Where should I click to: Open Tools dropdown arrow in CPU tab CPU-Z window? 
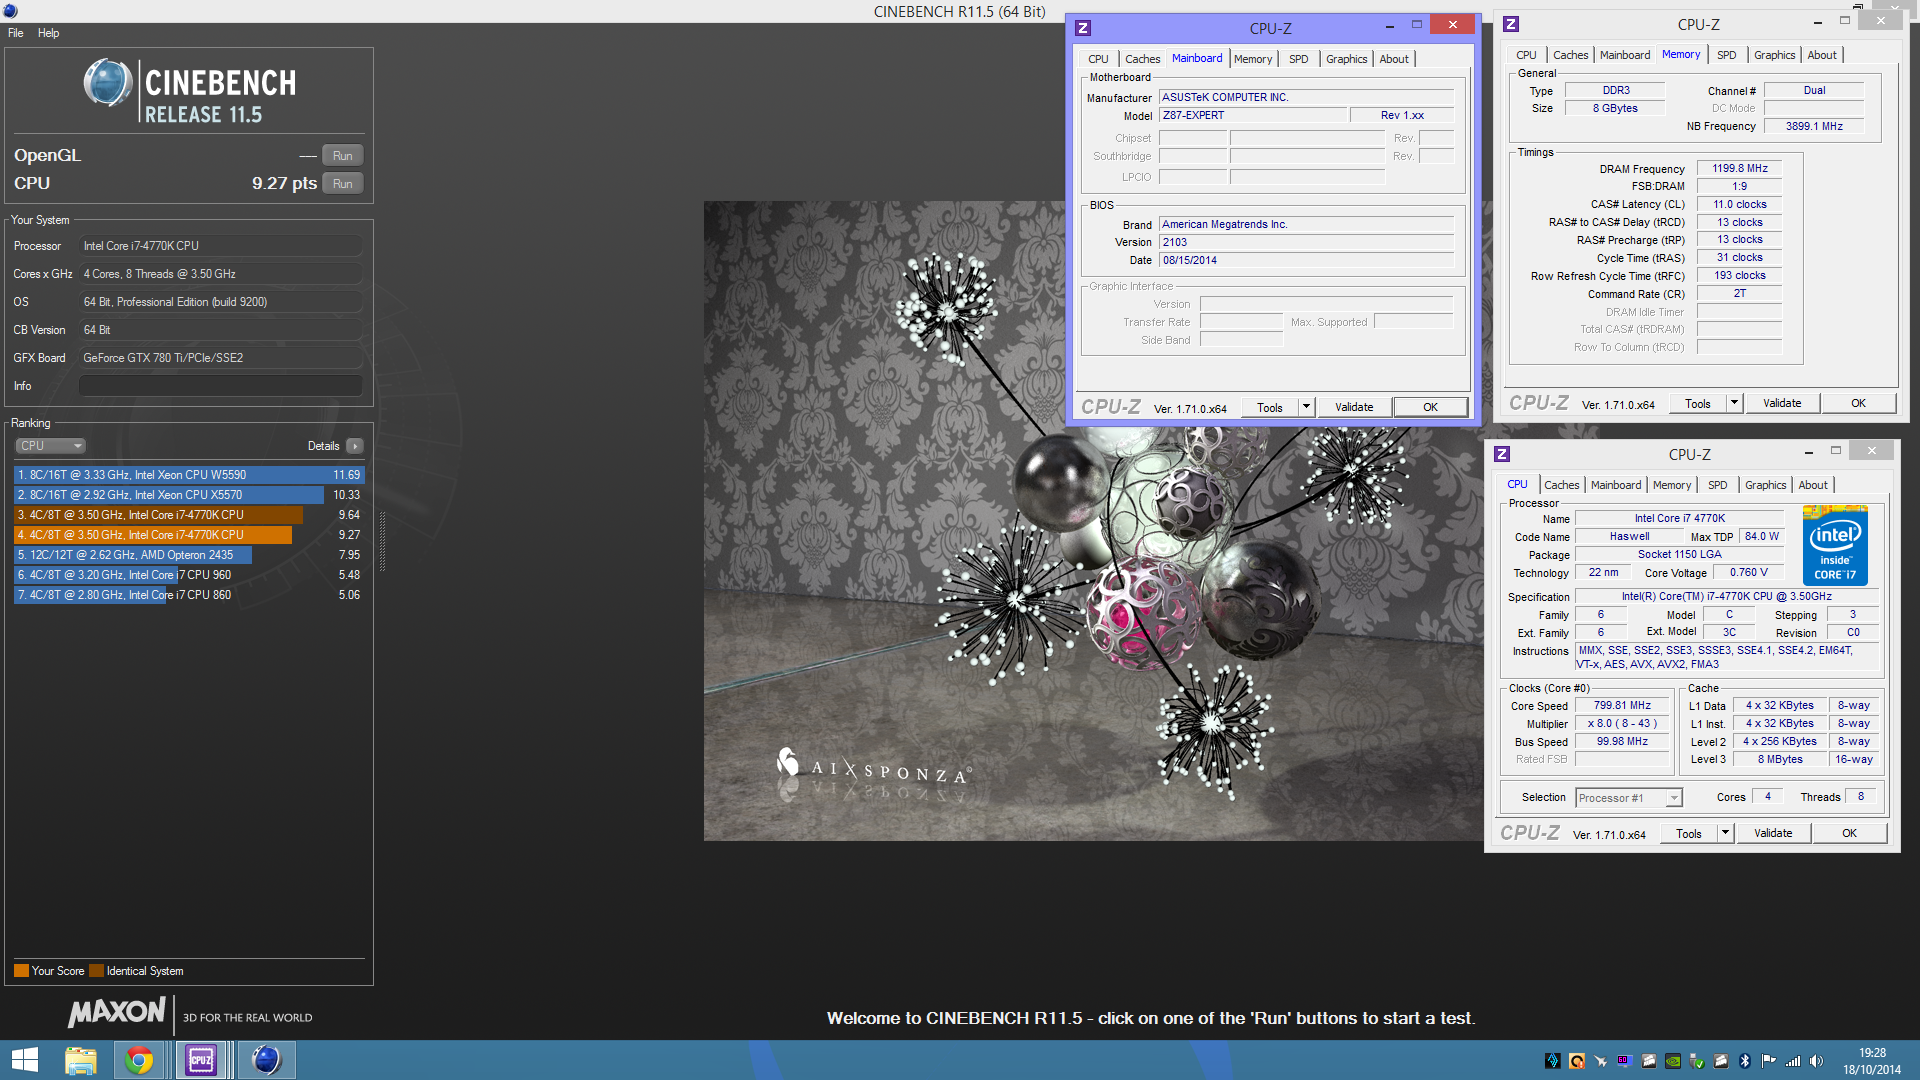click(1725, 833)
